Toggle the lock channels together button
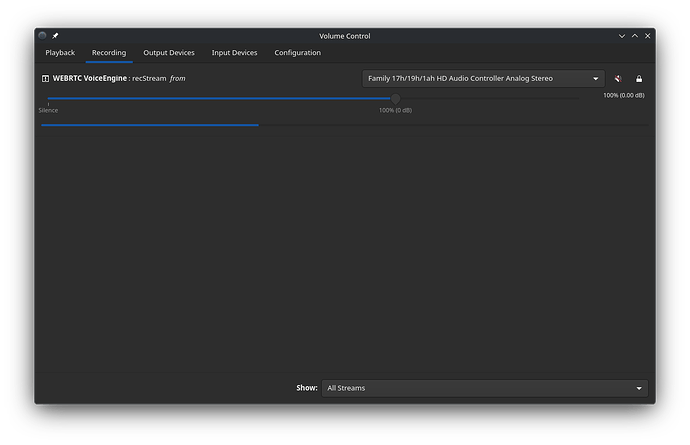The height and width of the screenshot is (445, 690). [x=639, y=78]
